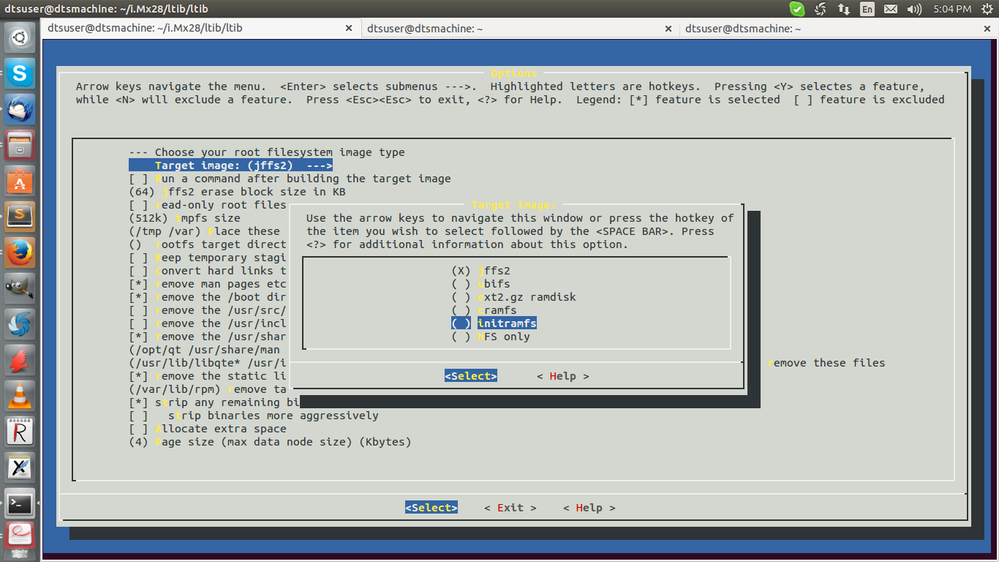Select '(64) jffs2 erase block size in KB'
Screen dimensions: 999x562
pos(237,192)
